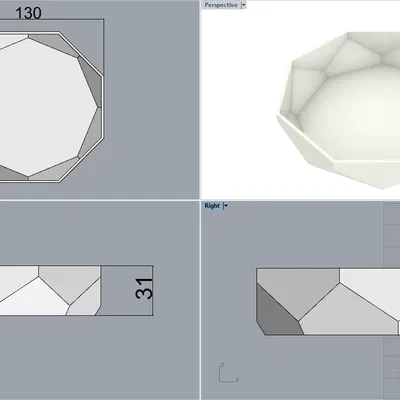Screen dimensions: 400x400
Task: Click the dark triangular facet in top view
Action: [x=91, y=81]
